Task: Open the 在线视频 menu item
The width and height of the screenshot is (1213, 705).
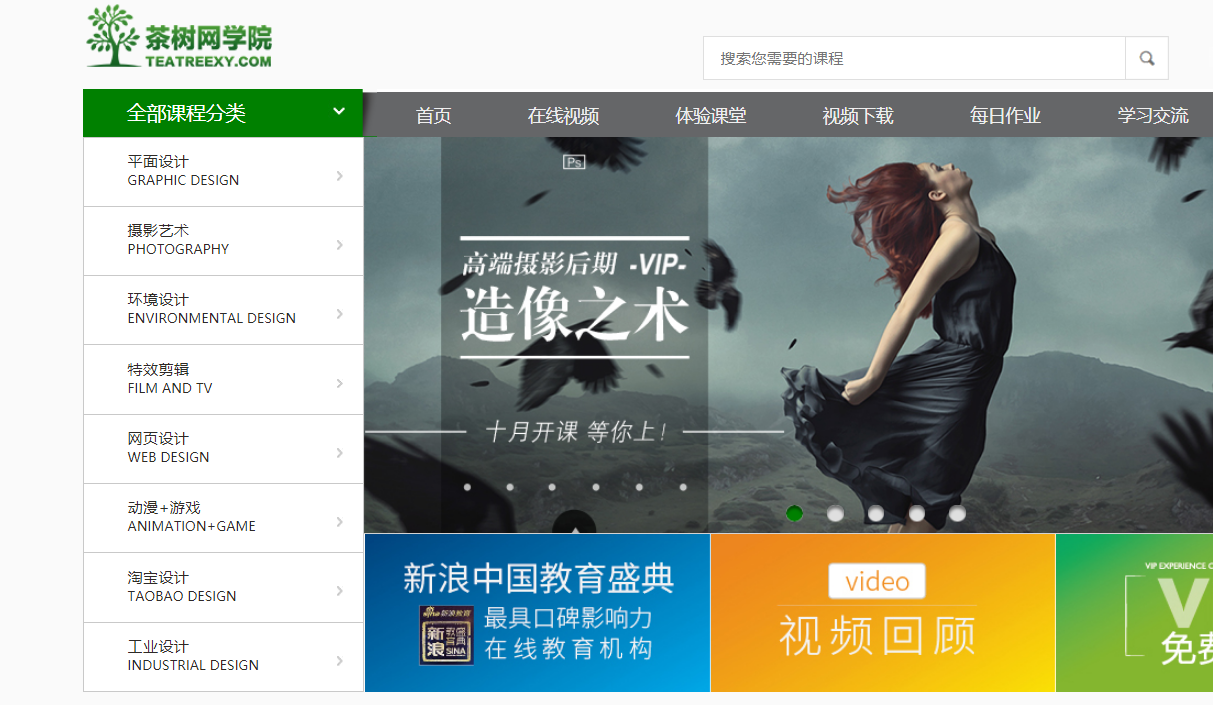Action: tap(563, 115)
